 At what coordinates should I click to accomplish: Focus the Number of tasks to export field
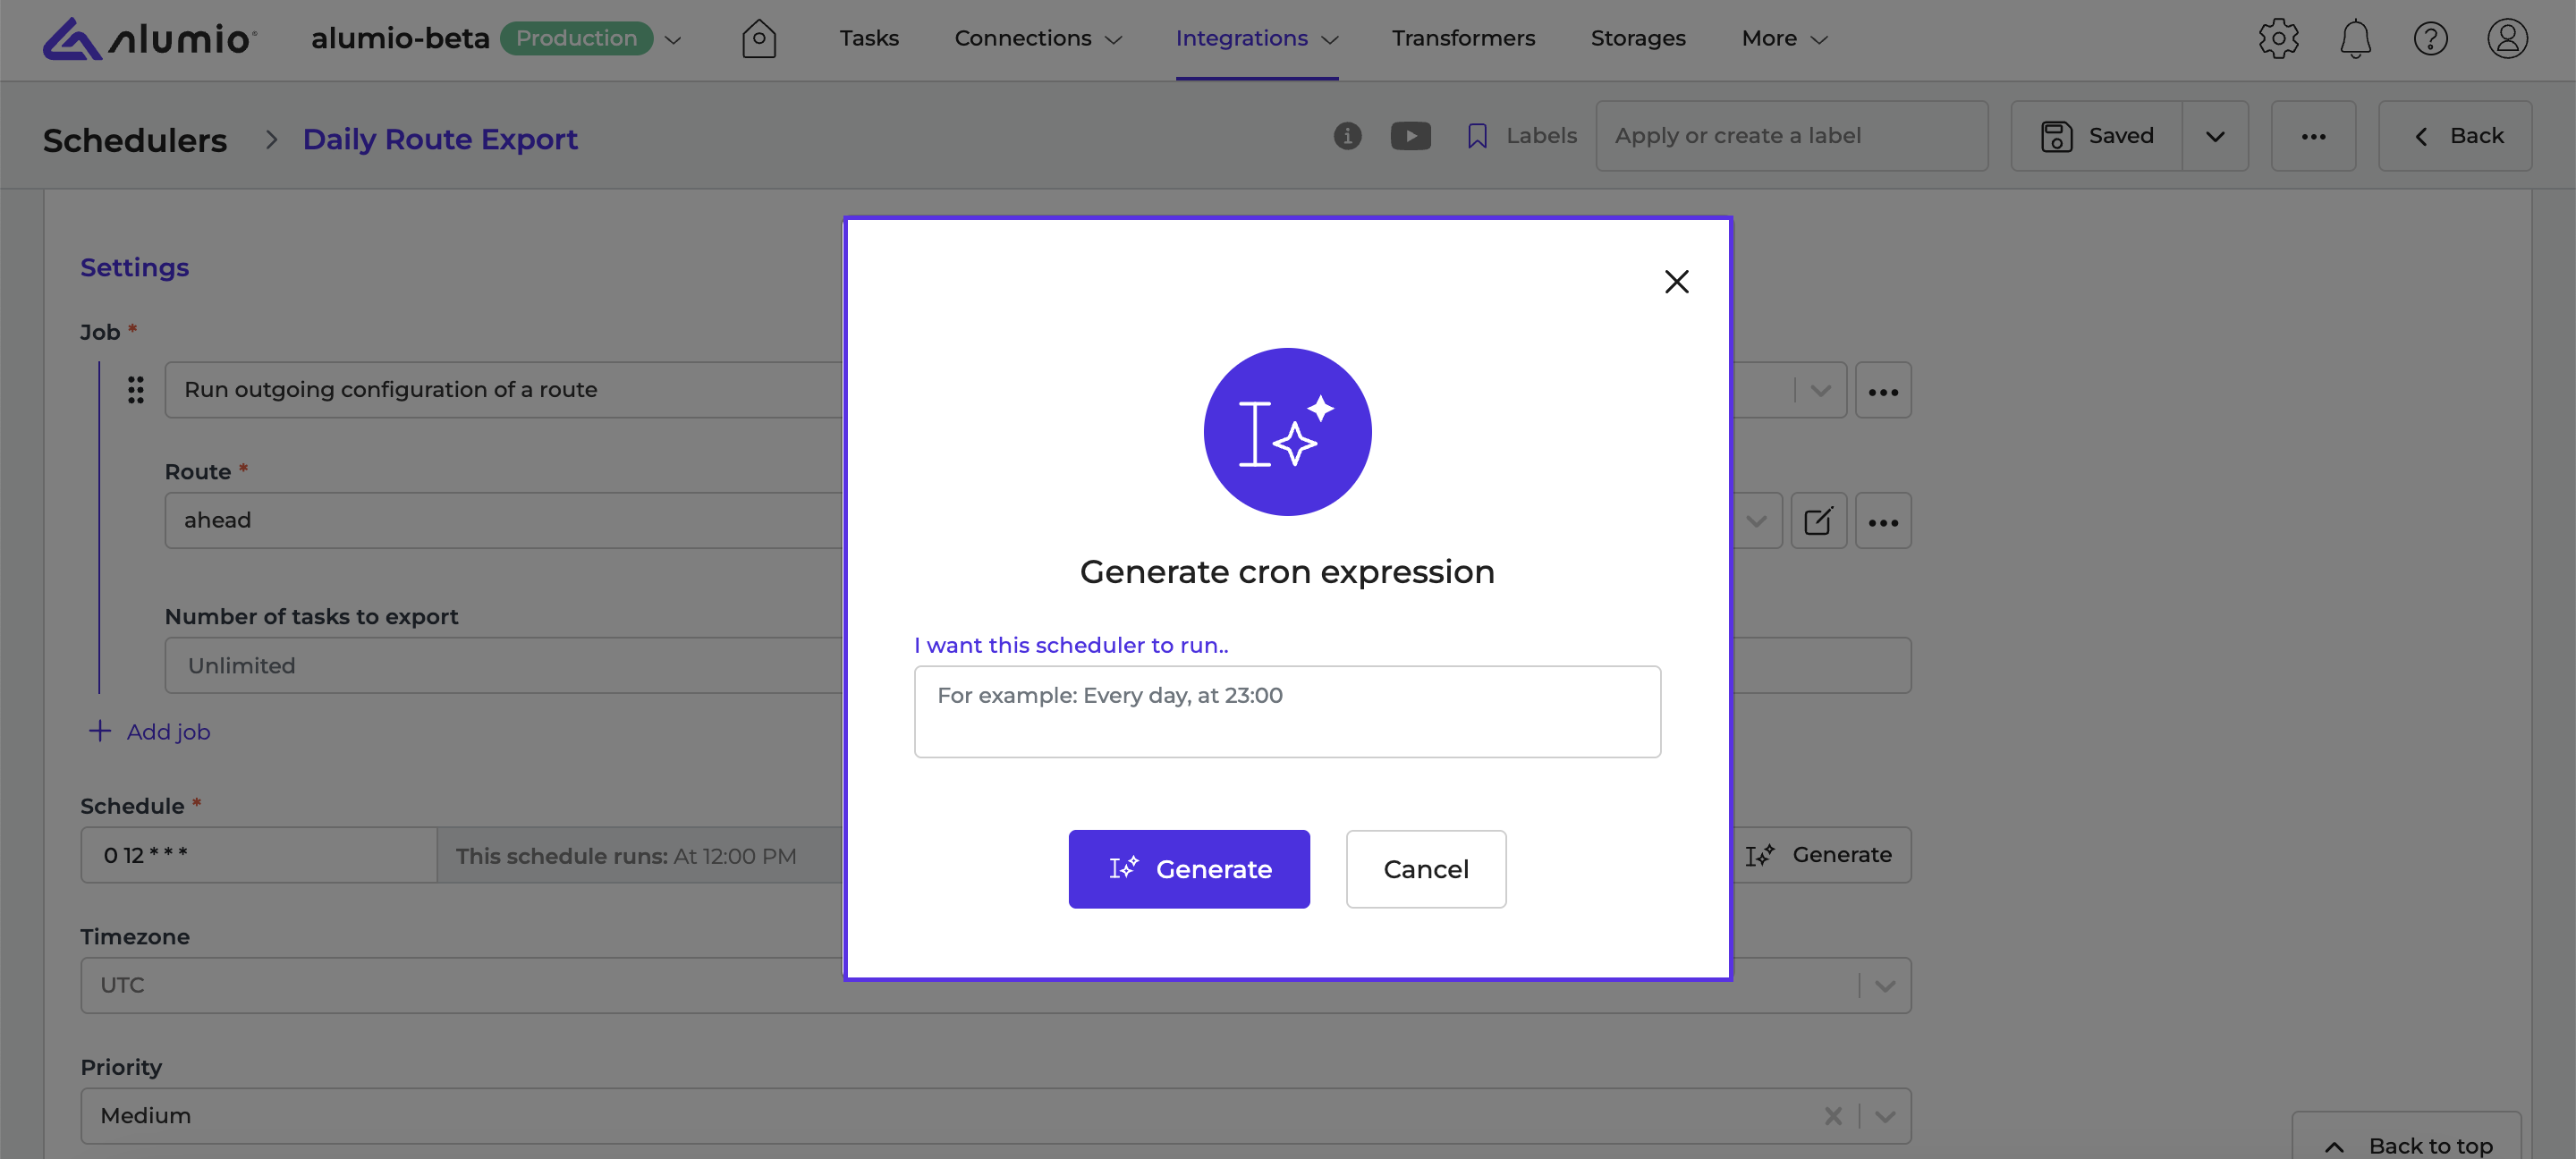click(1038, 666)
